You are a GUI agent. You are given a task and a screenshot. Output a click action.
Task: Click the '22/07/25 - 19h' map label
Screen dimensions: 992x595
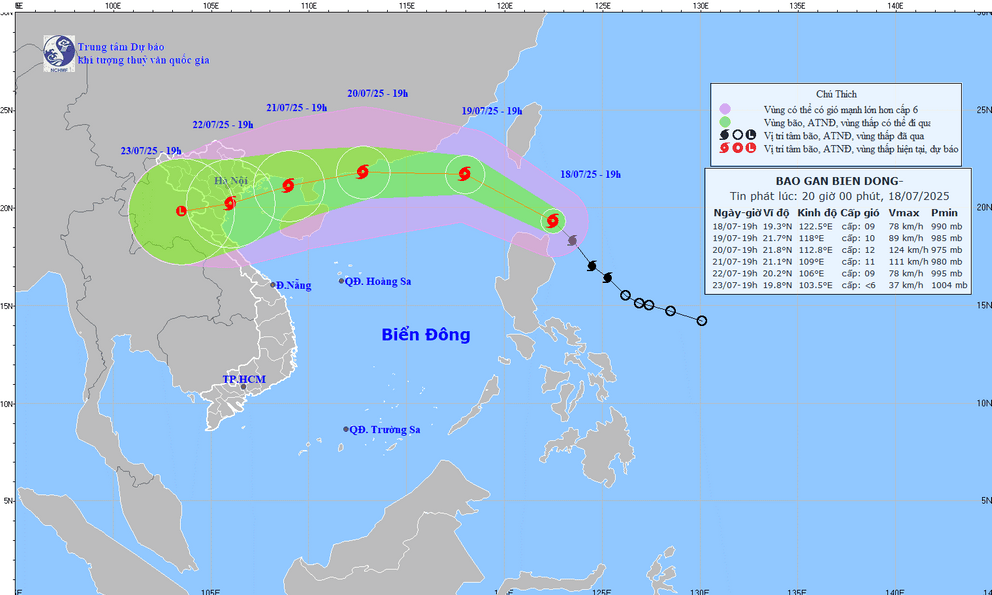223,125
